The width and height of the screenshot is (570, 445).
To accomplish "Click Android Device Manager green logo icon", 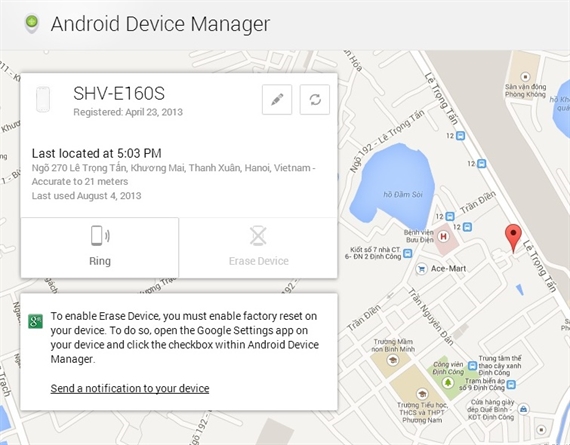I will click(x=32, y=23).
